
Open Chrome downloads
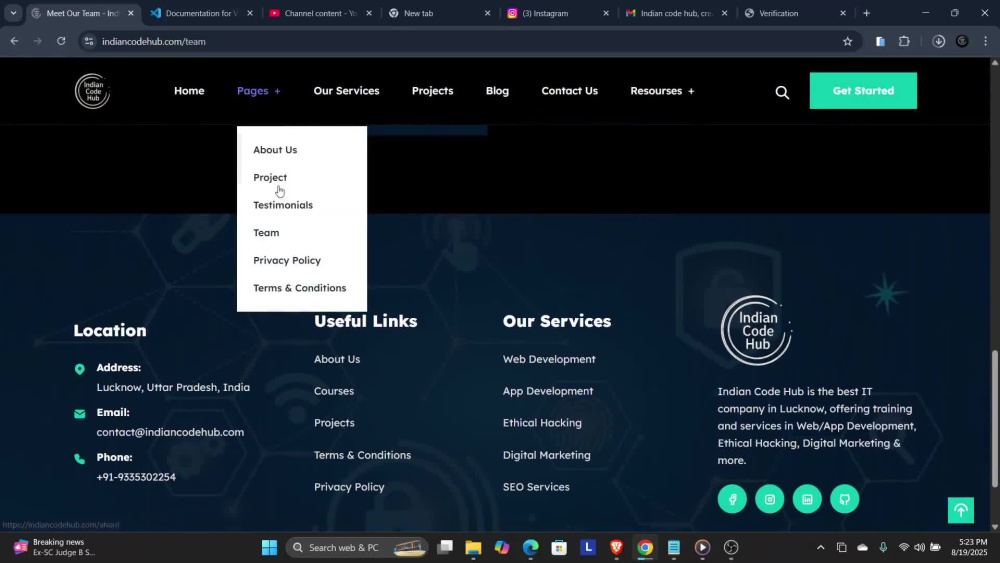tap(938, 41)
